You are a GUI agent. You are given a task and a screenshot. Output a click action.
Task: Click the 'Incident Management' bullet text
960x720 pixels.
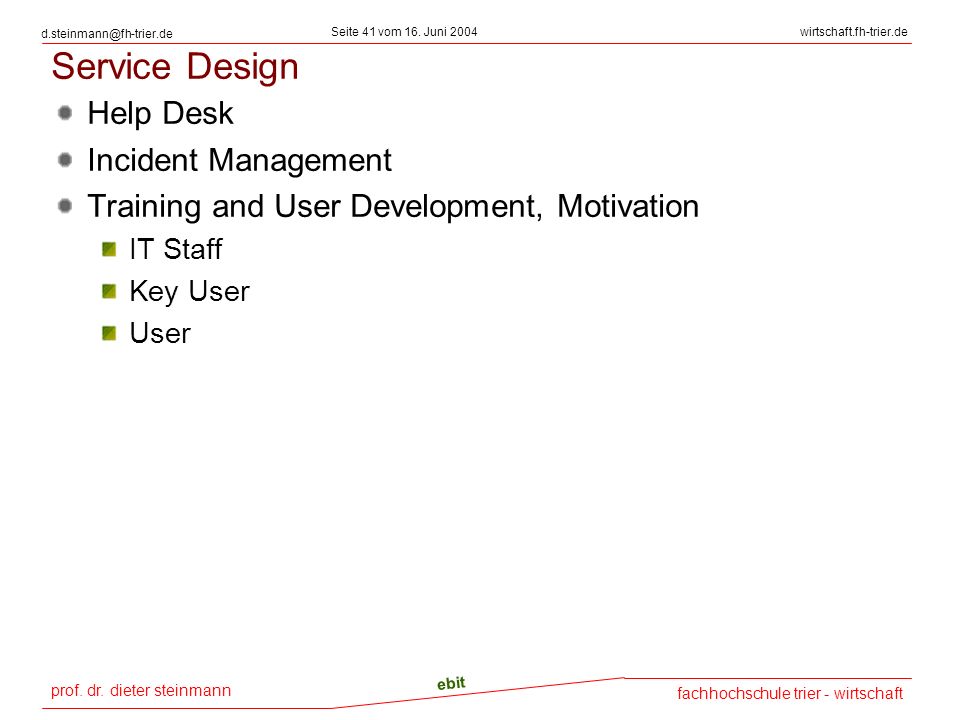pyautogui.click(x=239, y=160)
